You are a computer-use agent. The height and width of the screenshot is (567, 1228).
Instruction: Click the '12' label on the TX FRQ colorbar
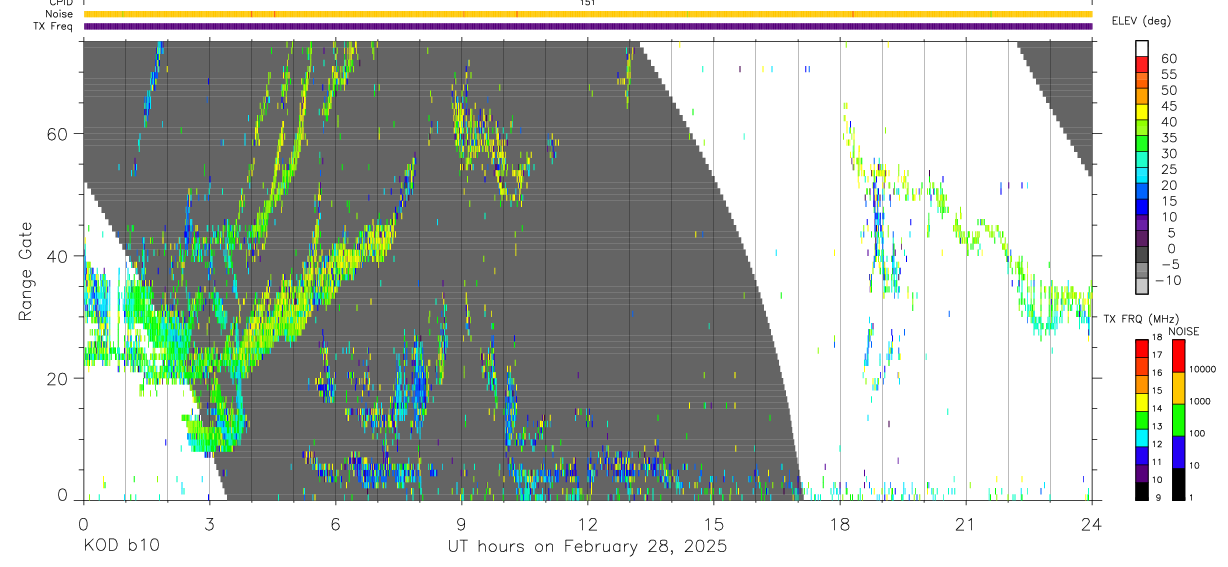coord(1158,444)
